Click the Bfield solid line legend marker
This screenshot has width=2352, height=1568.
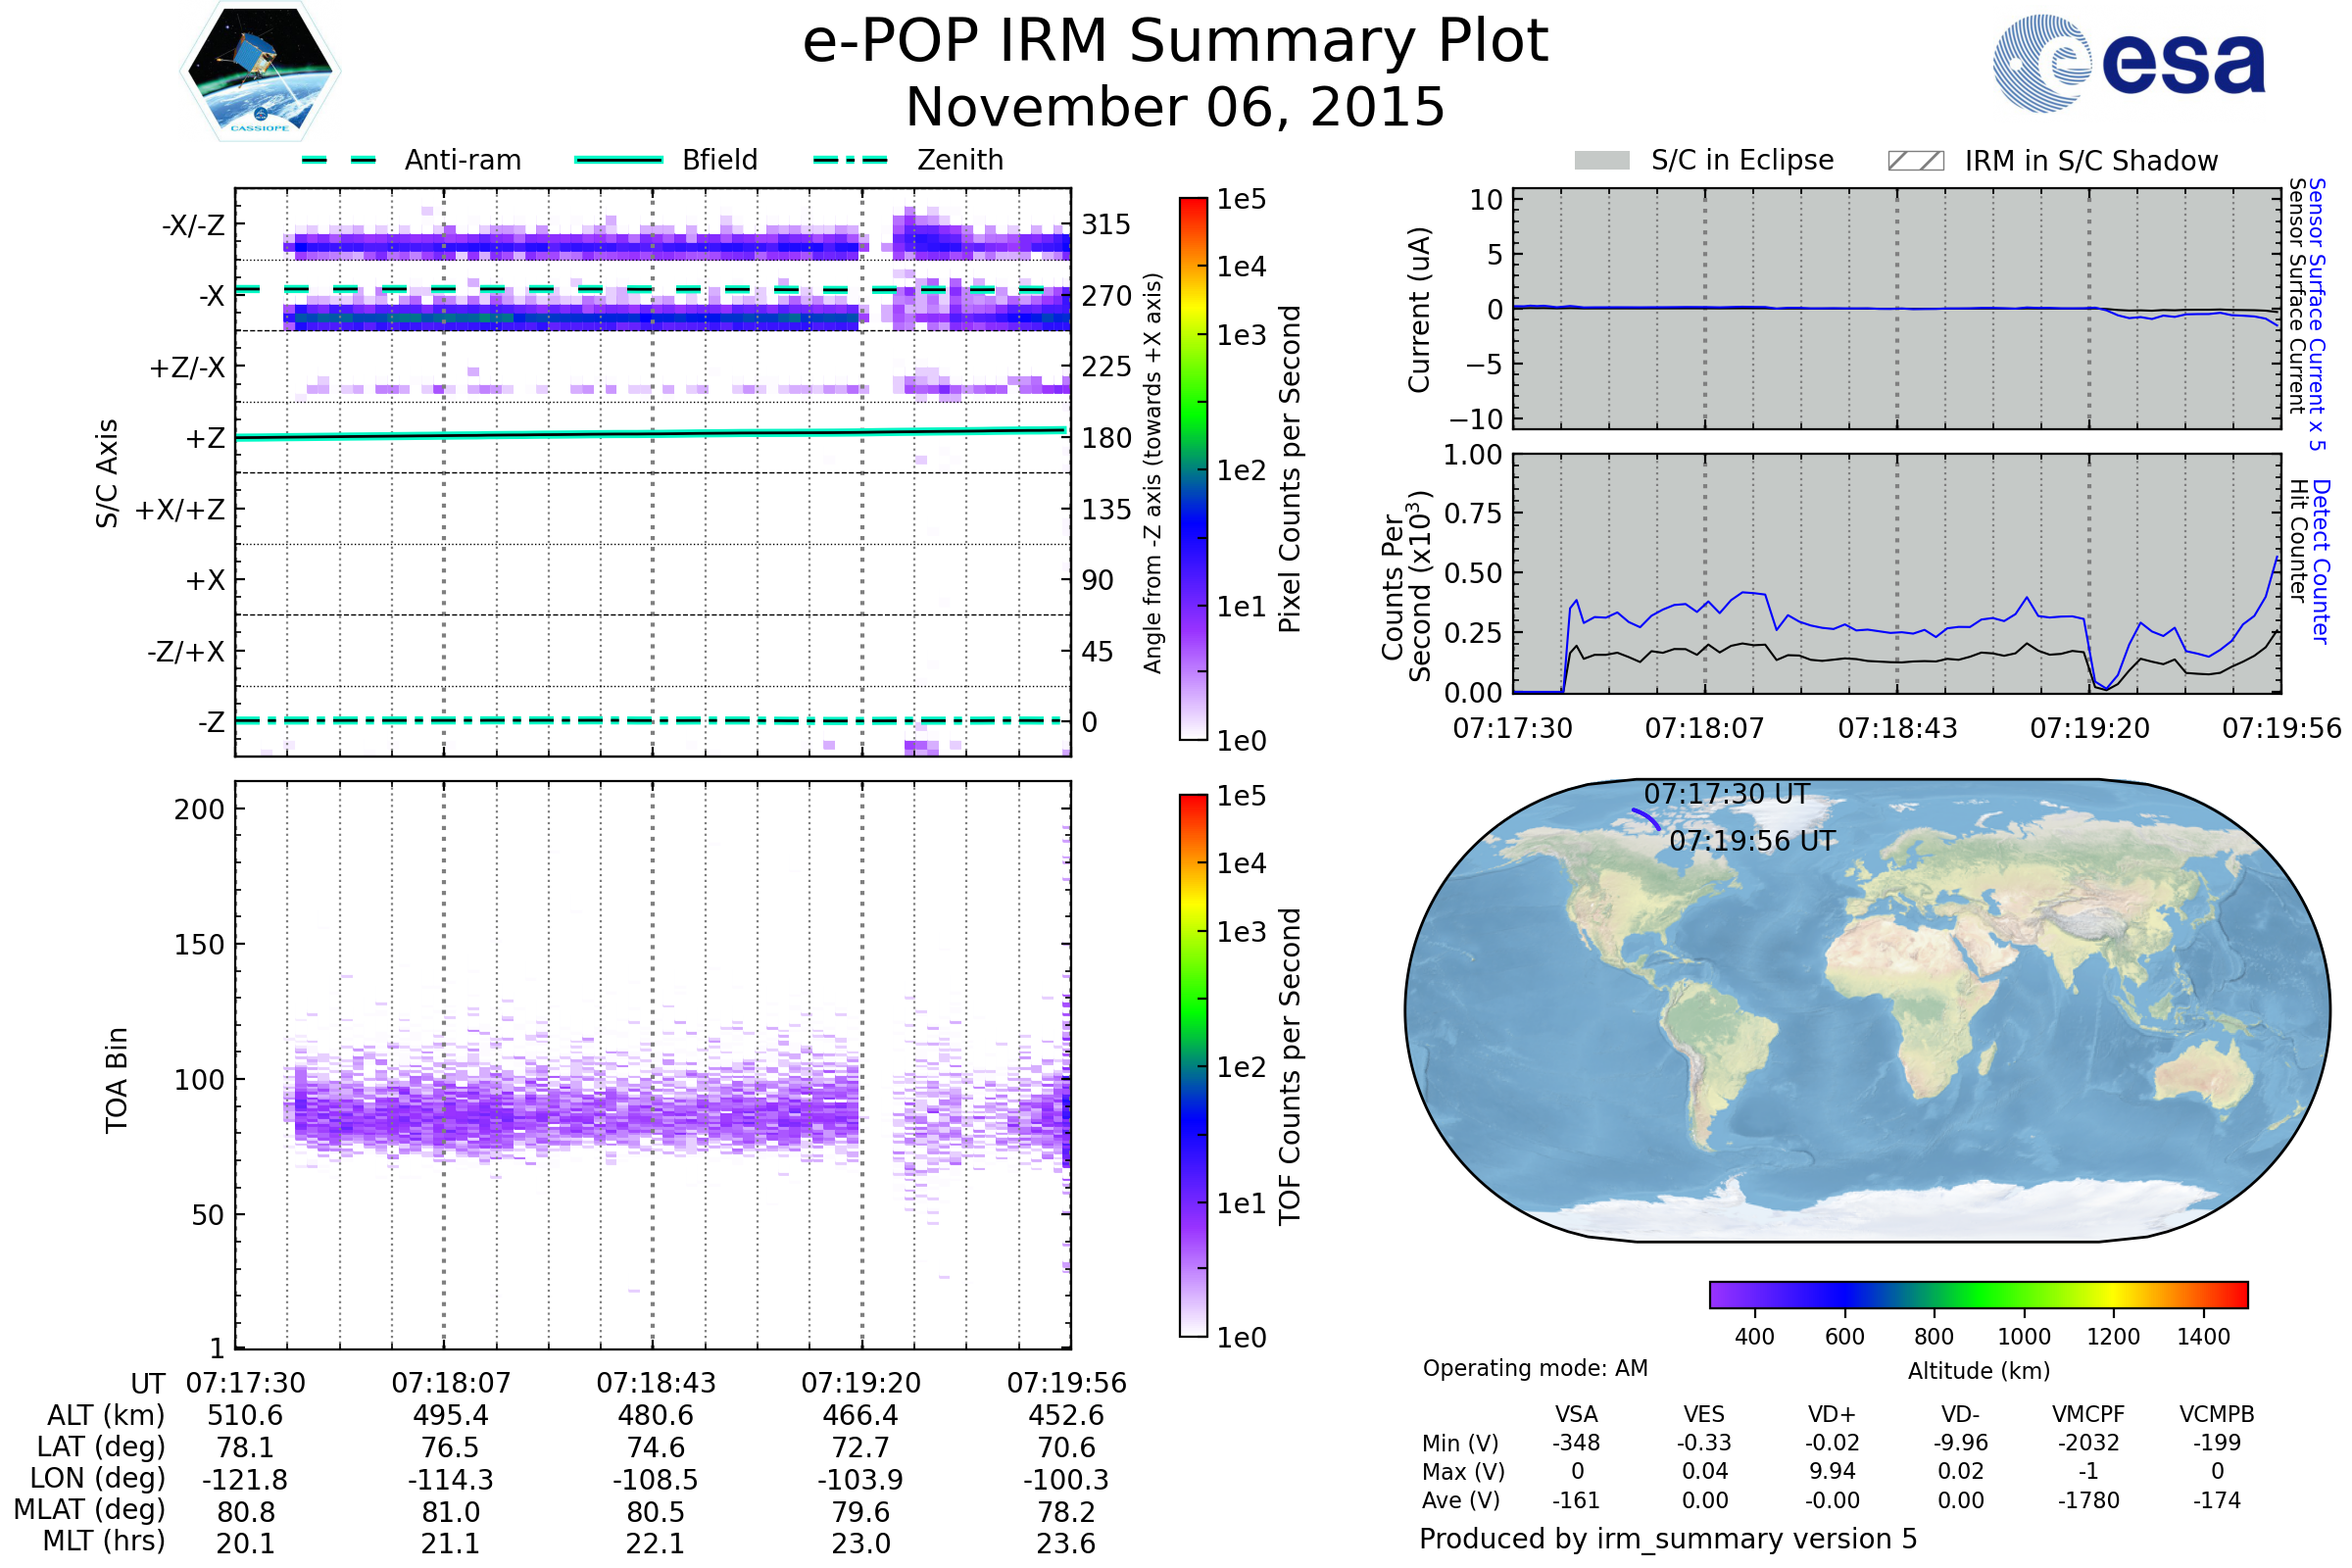click(618, 160)
